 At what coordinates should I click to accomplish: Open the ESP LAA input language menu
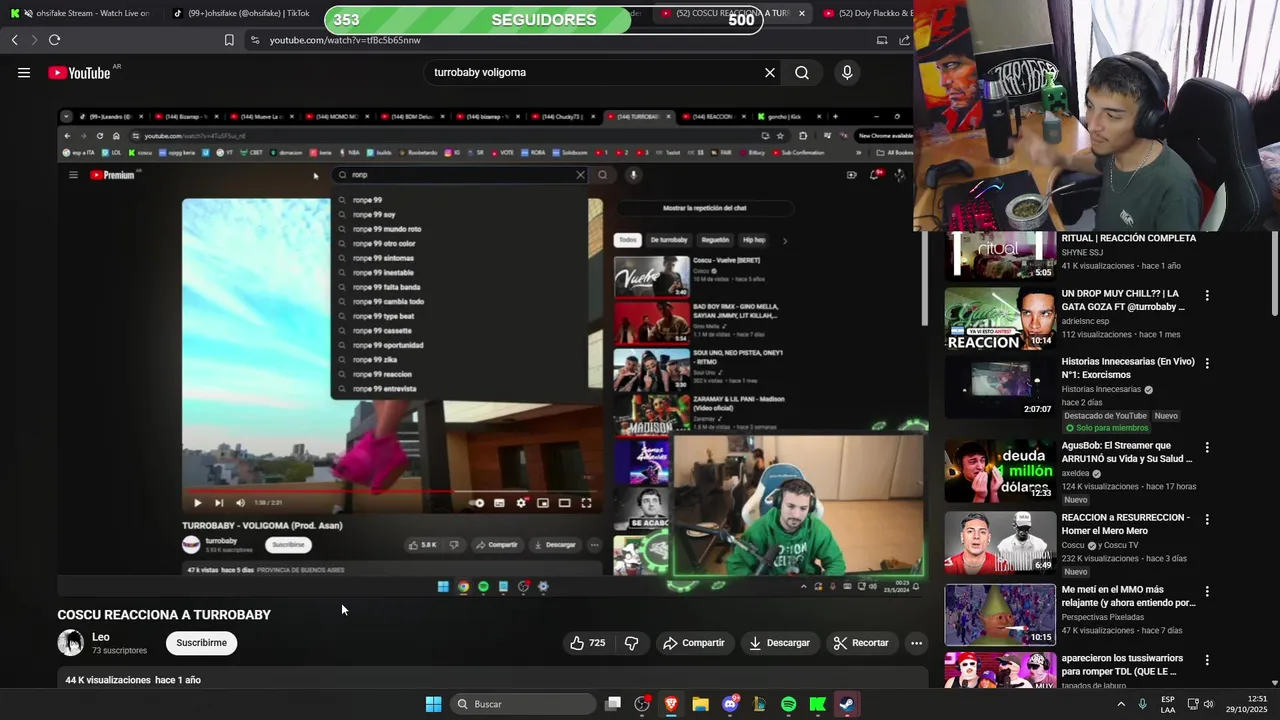coord(1168,704)
